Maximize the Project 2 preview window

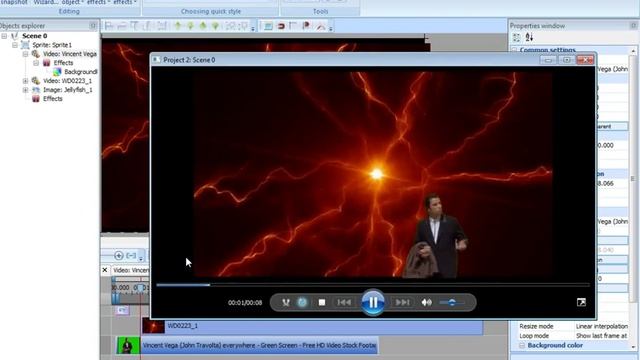point(567,60)
